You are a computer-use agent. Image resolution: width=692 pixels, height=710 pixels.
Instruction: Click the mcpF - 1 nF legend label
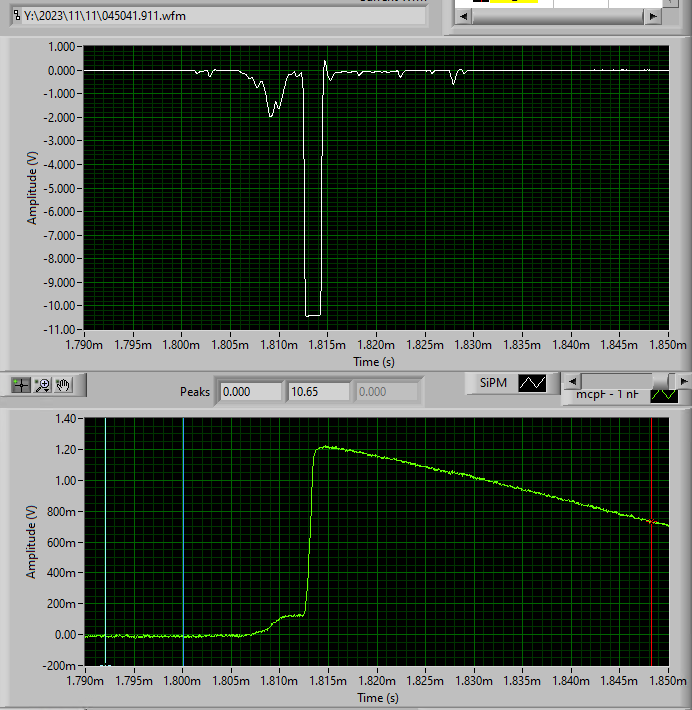pyautogui.click(x=607, y=394)
